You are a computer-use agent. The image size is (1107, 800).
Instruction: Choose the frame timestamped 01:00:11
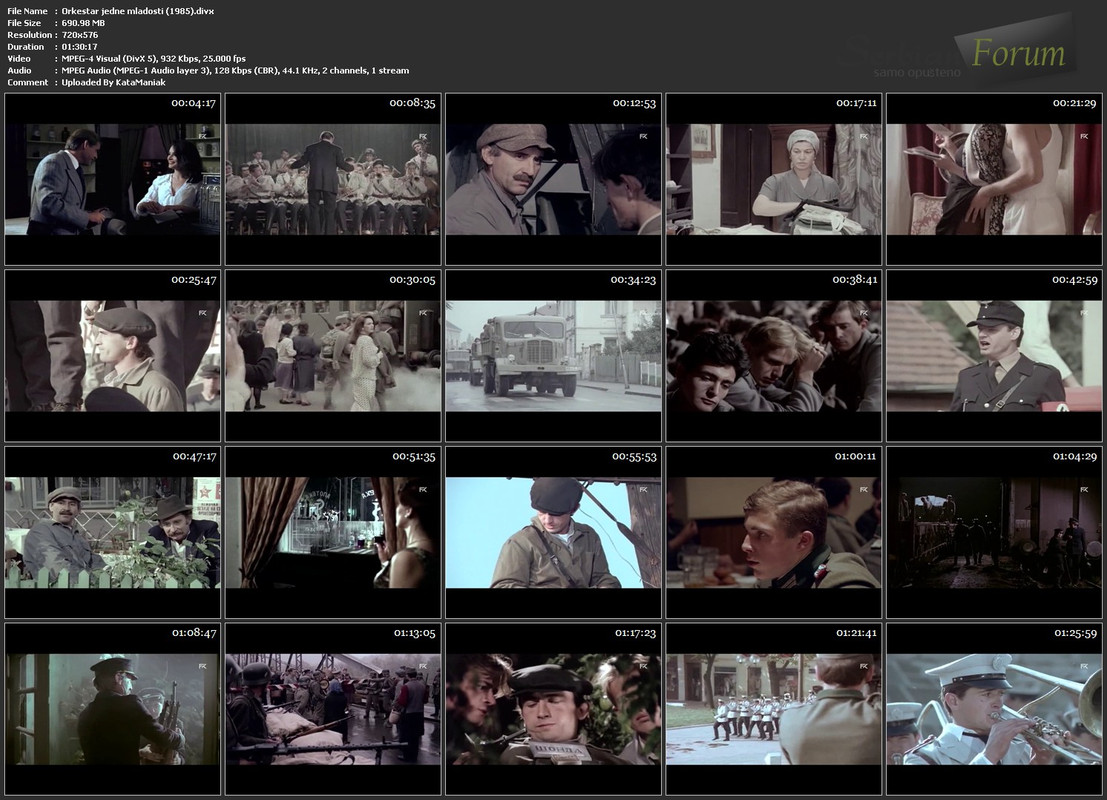(773, 532)
